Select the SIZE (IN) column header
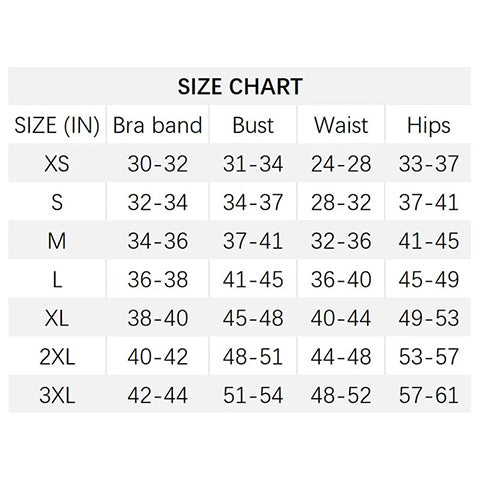480x480 pixels. tap(57, 126)
